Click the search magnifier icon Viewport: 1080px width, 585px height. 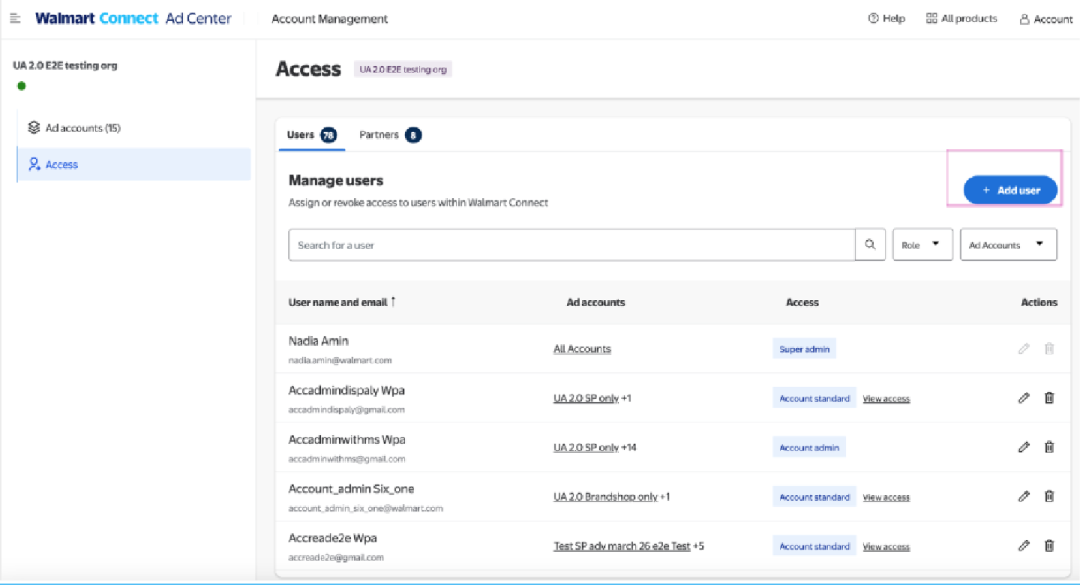pyautogui.click(x=870, y=245)
